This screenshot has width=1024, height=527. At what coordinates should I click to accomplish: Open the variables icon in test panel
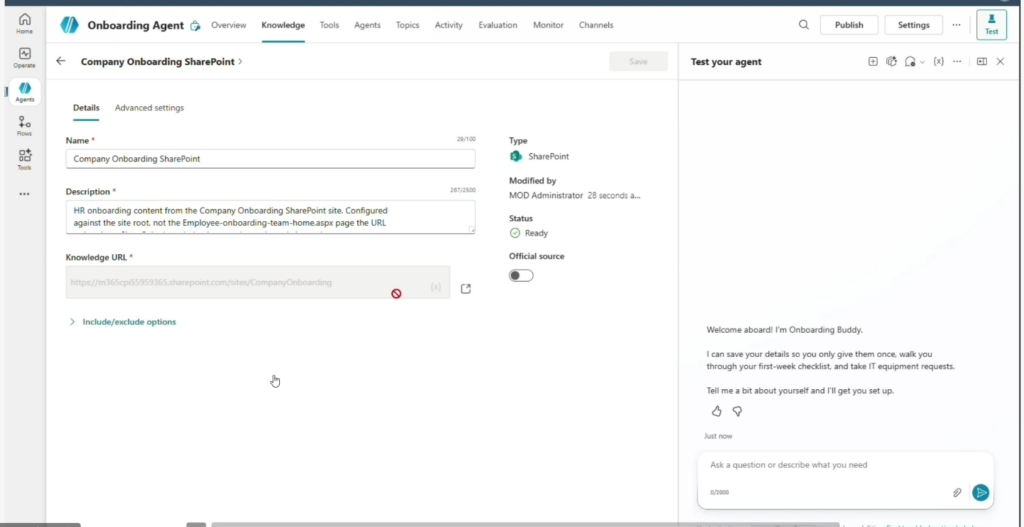(938, 61)
